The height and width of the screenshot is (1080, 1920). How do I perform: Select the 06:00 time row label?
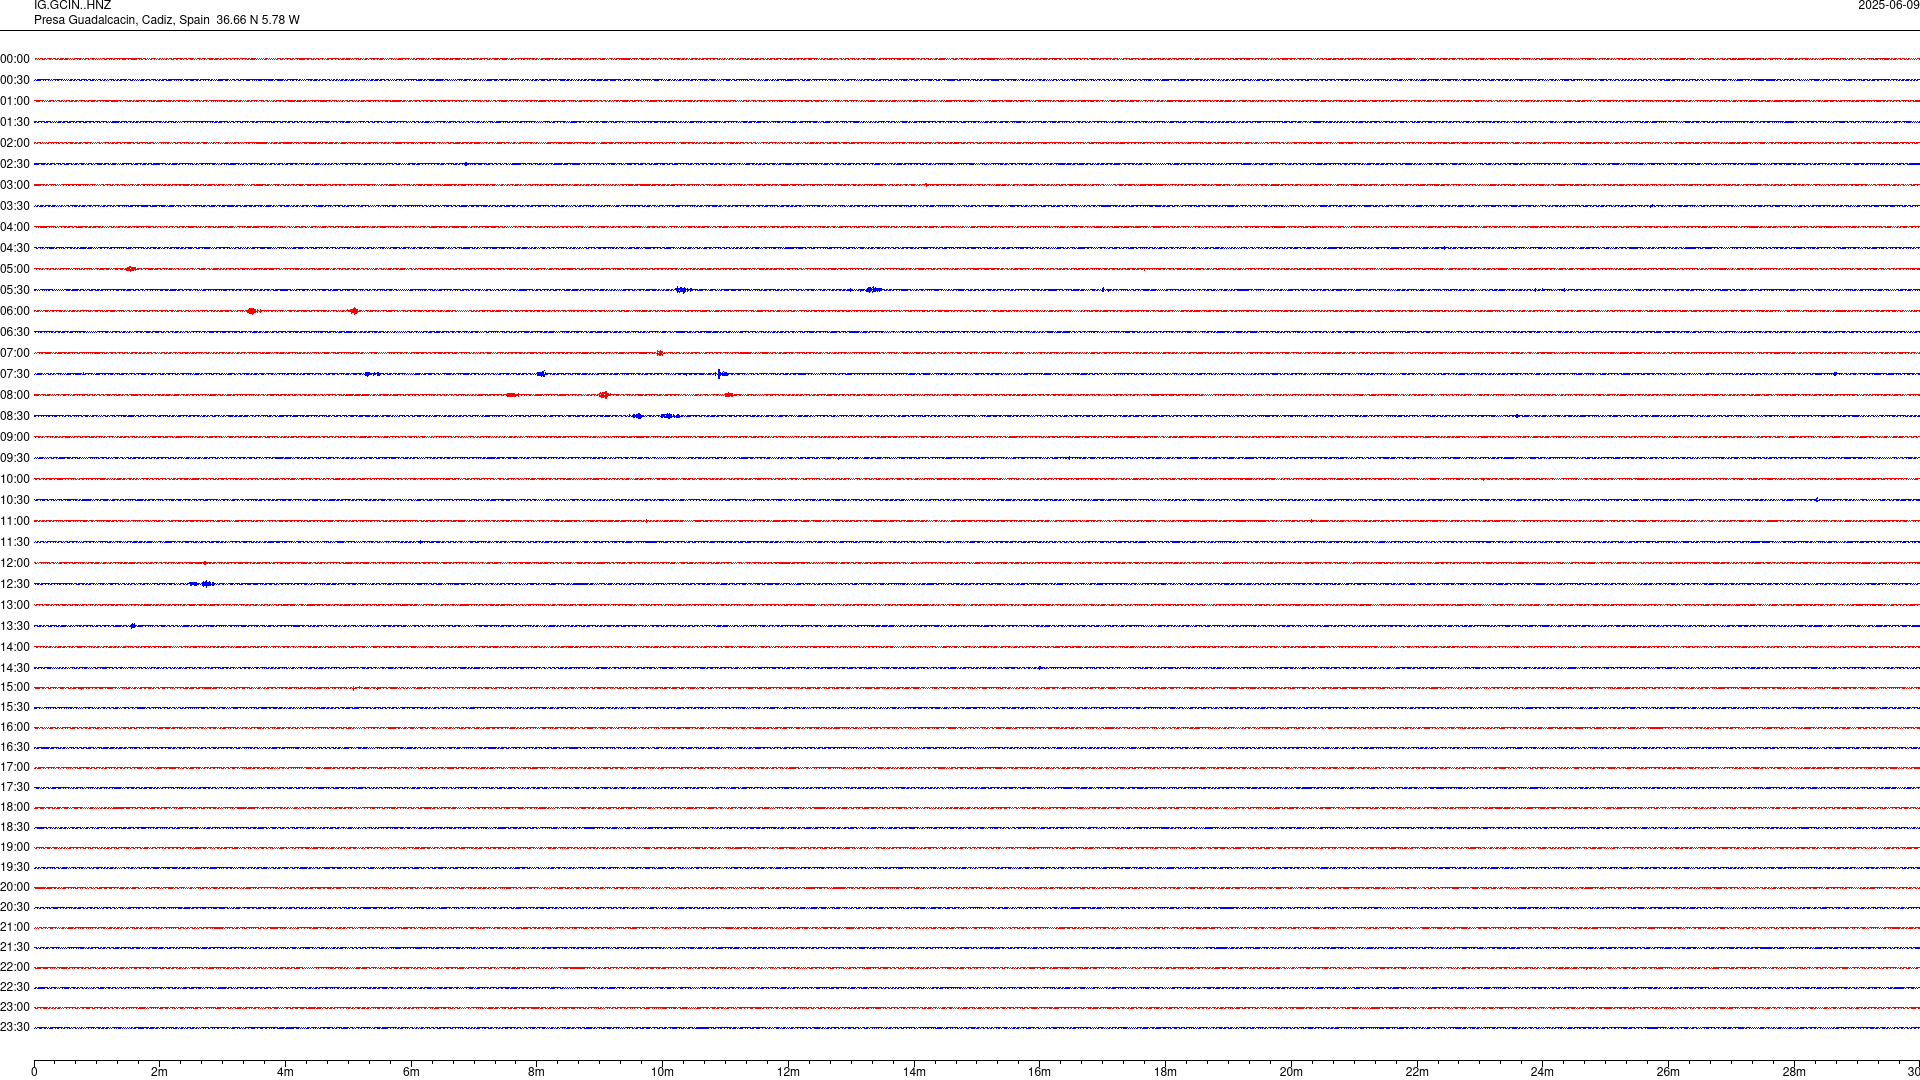point(15,311)
